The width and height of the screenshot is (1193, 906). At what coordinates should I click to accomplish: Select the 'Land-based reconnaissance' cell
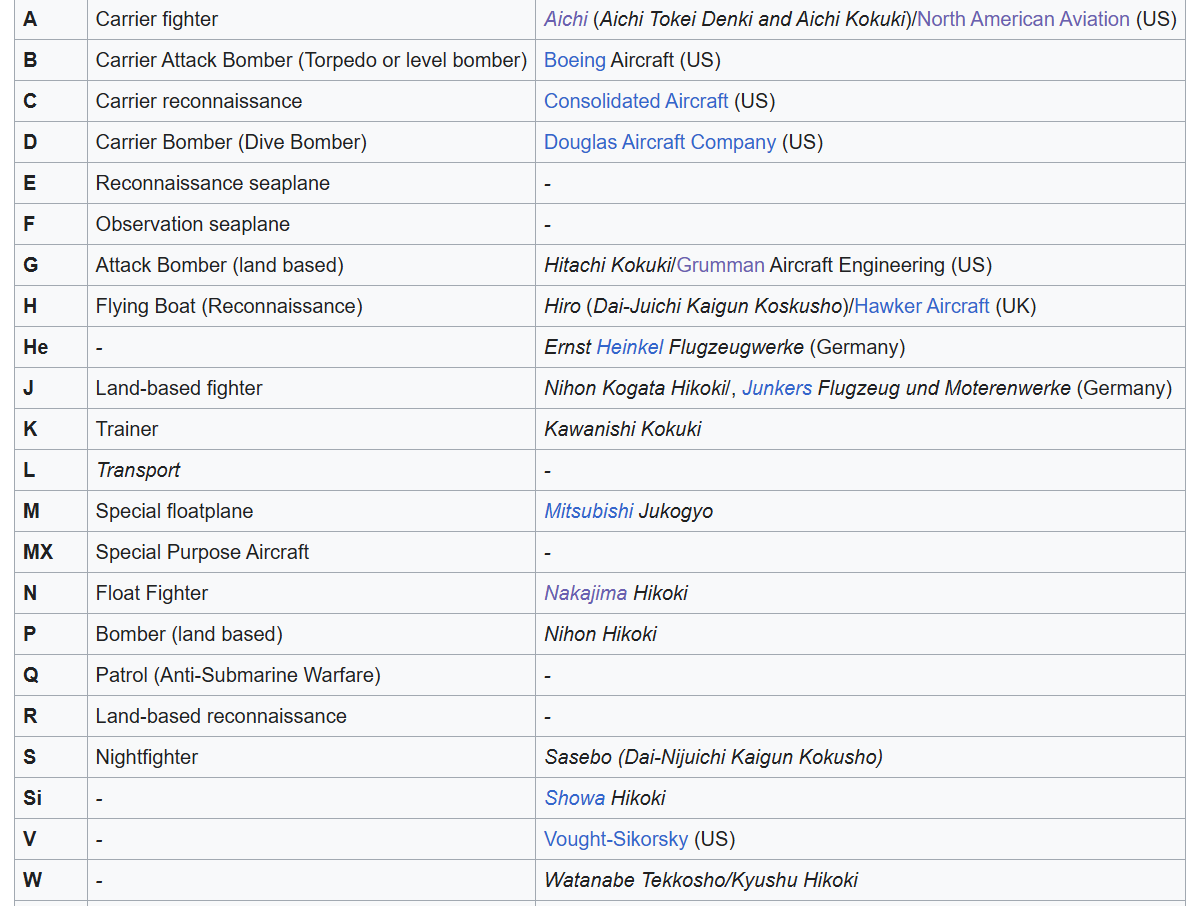click(311, 716)
